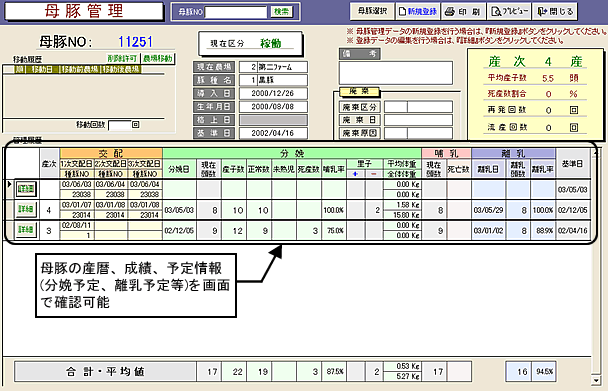This screenshot has width=608, height=391.
Task: Click the 哺乳 column group header
Action: [x=446, y=153]
